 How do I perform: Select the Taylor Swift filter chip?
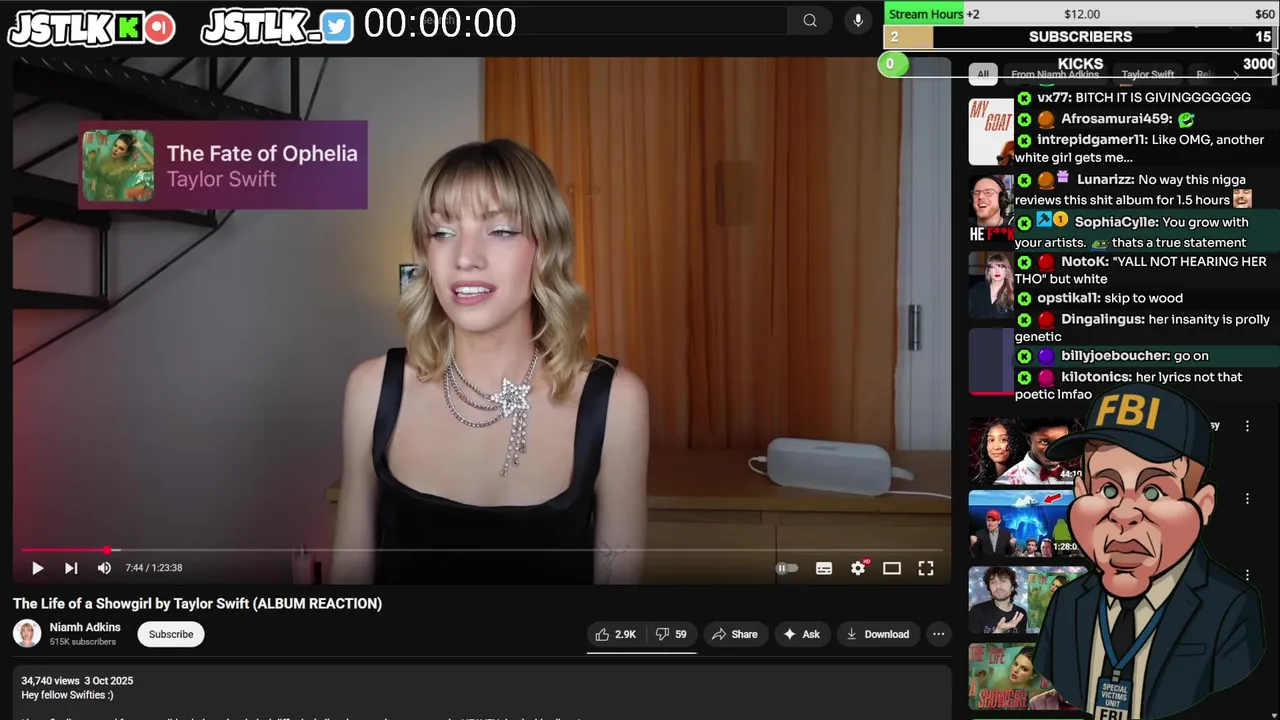point(1147,74)
